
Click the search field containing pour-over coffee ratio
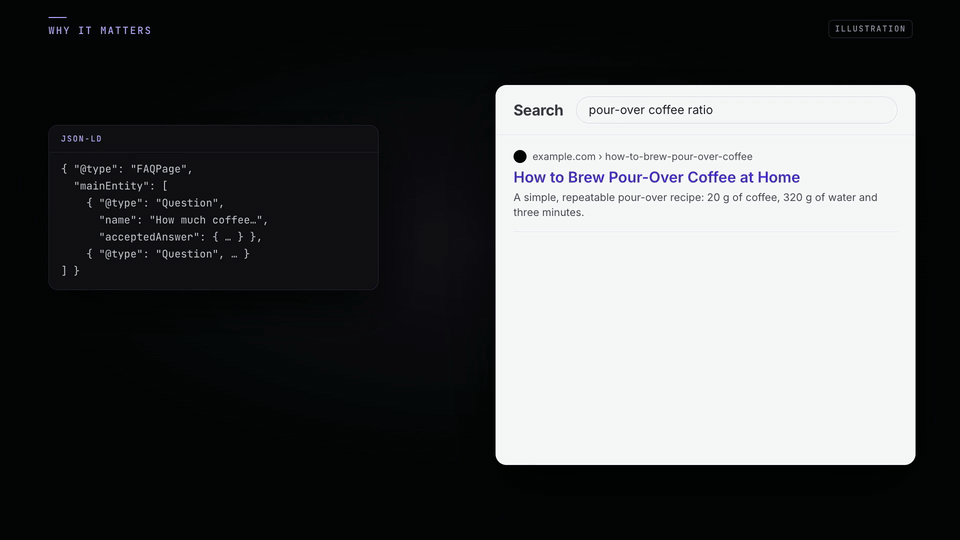pos(737,110)
